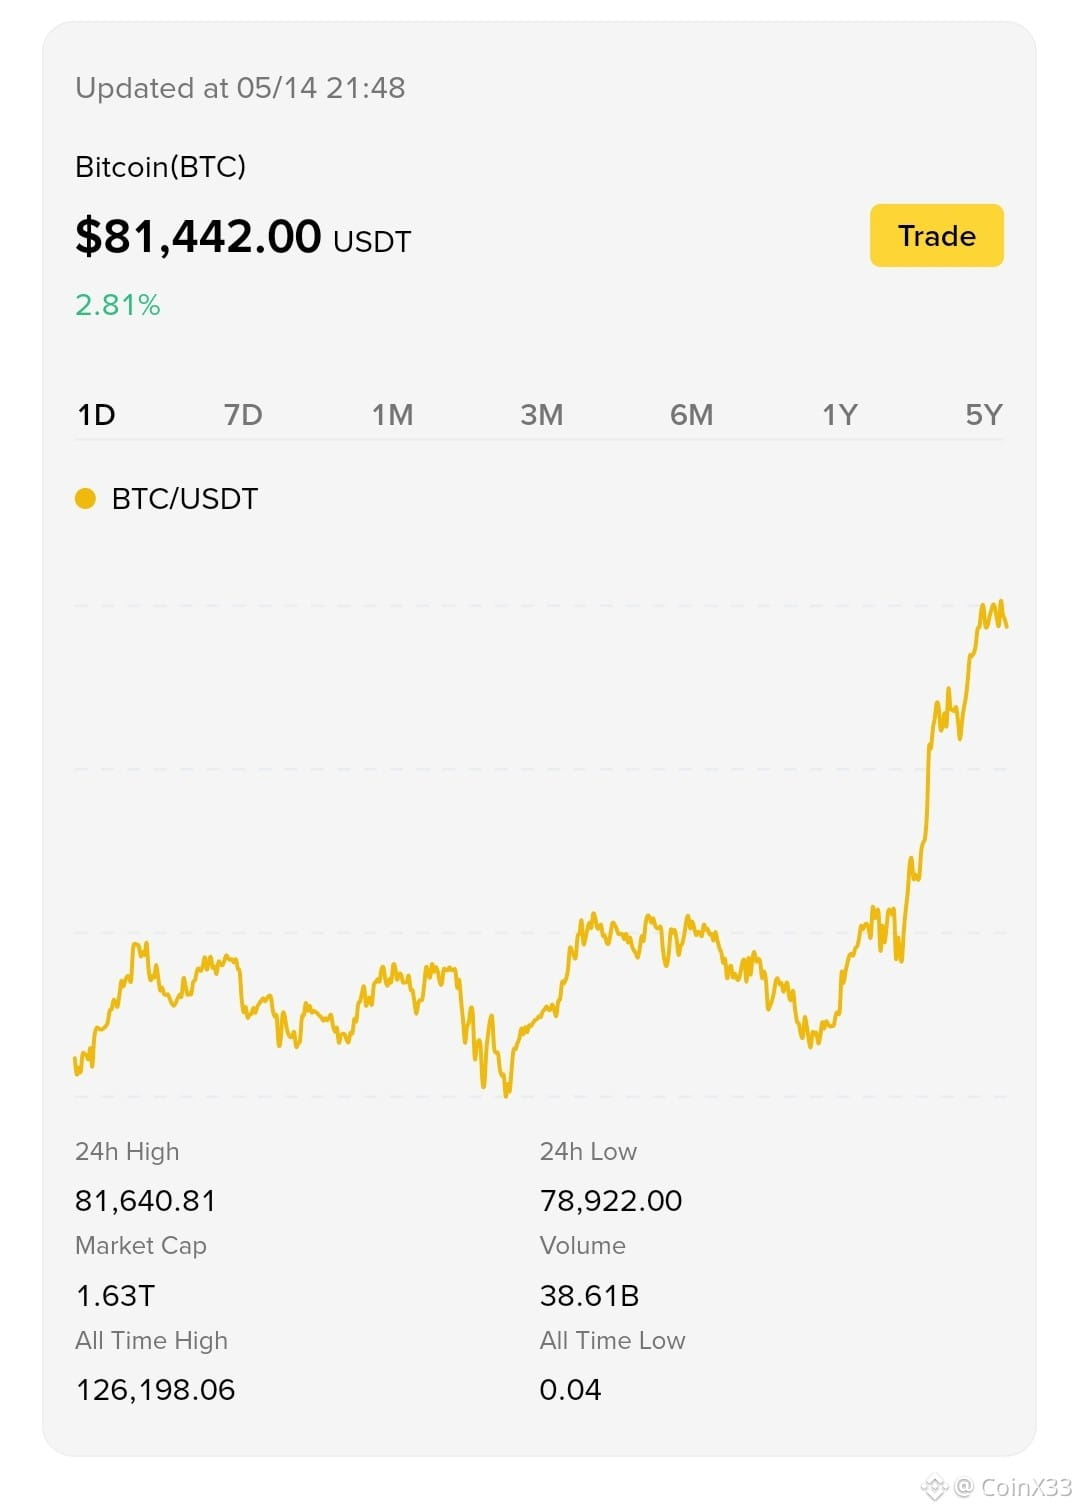This screenshot has height=1512, width=1080.
Task: Show the 5Y price chart
Action: [984, 415]
